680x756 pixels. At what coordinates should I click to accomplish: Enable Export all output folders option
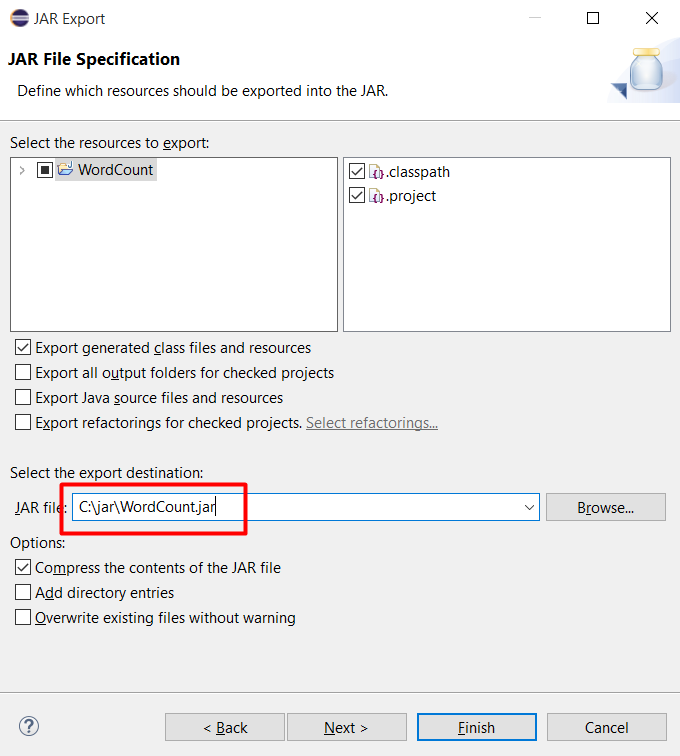pos(23,373)
